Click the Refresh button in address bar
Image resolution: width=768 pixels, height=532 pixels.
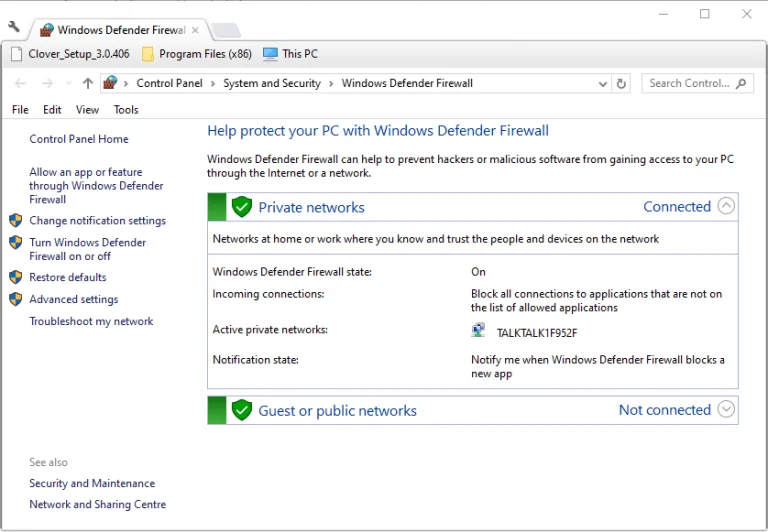tap(622, 84)
